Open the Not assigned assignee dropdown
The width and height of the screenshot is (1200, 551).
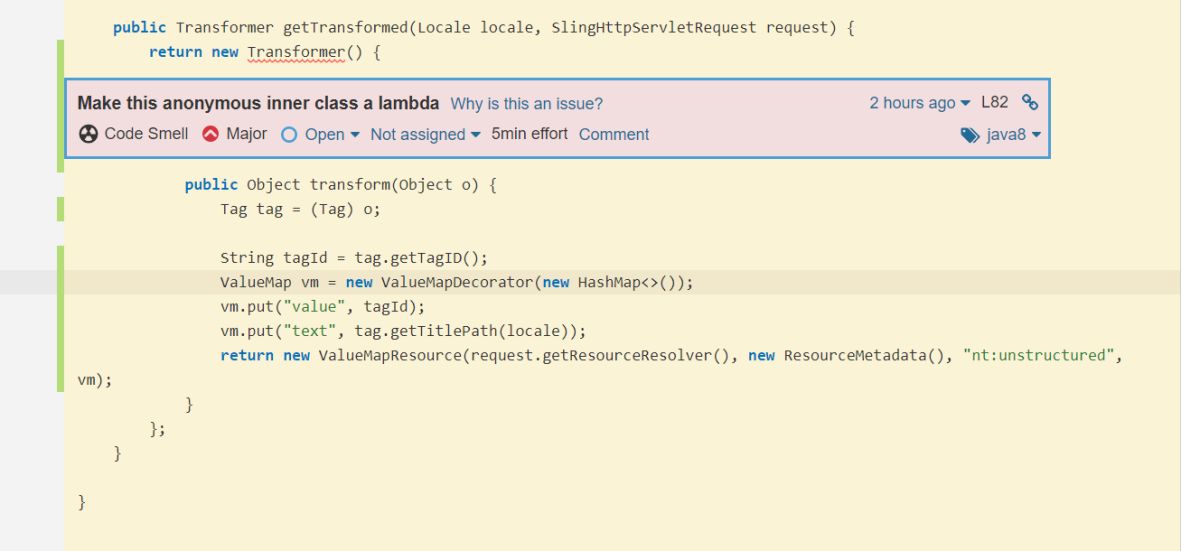pos(425,134)
